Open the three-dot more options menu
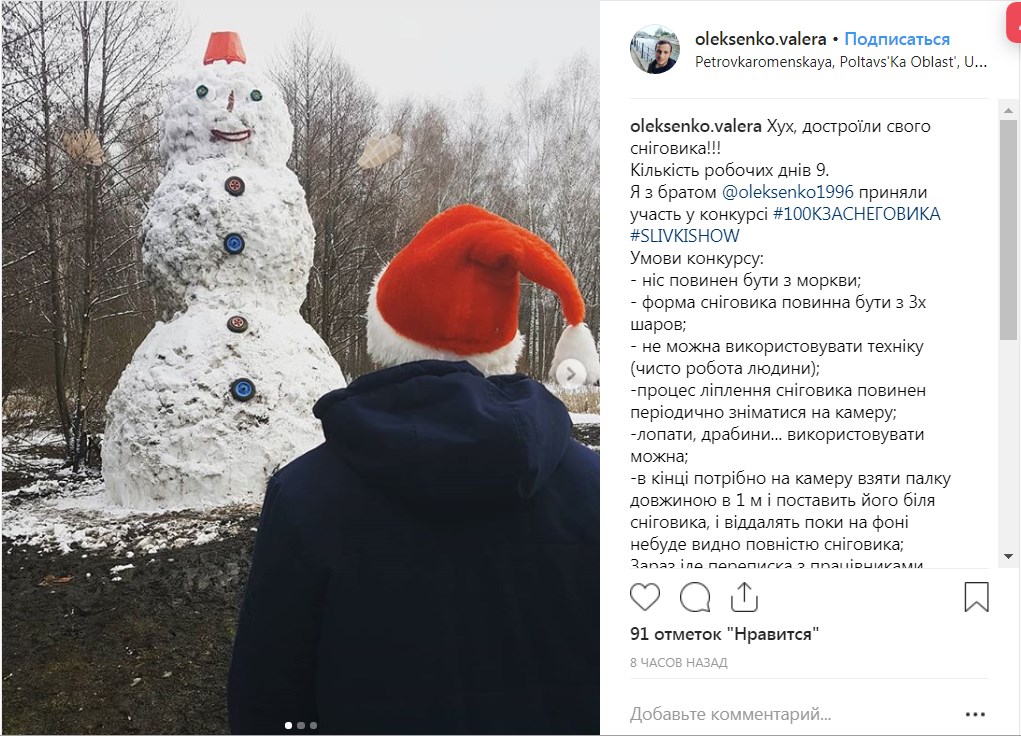Viewport: 1021px width, 736px height. pyautogui.click(x=975, y=715)
